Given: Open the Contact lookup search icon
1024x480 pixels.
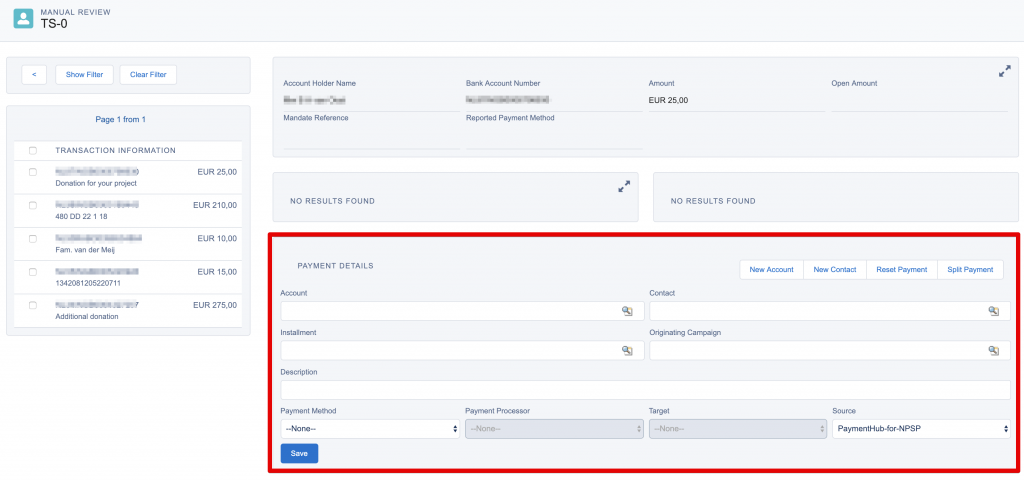Looking at the screenshot, I should (x=994, y=311).
